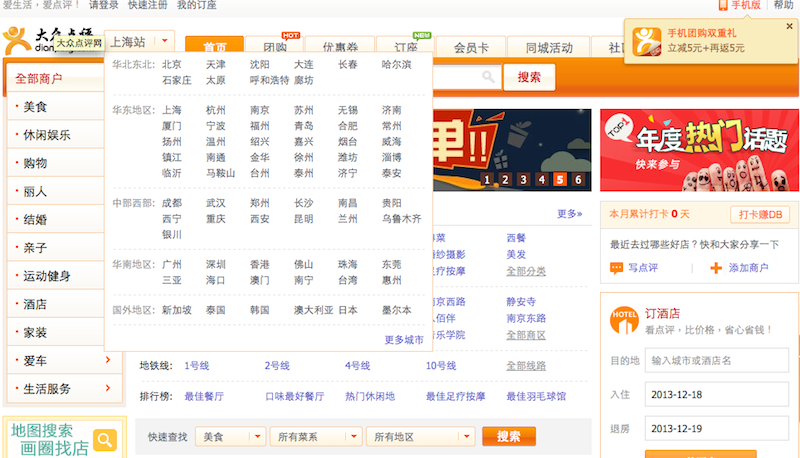Select 香港 in city list
800x458 pixels.
tap(259, 264)
